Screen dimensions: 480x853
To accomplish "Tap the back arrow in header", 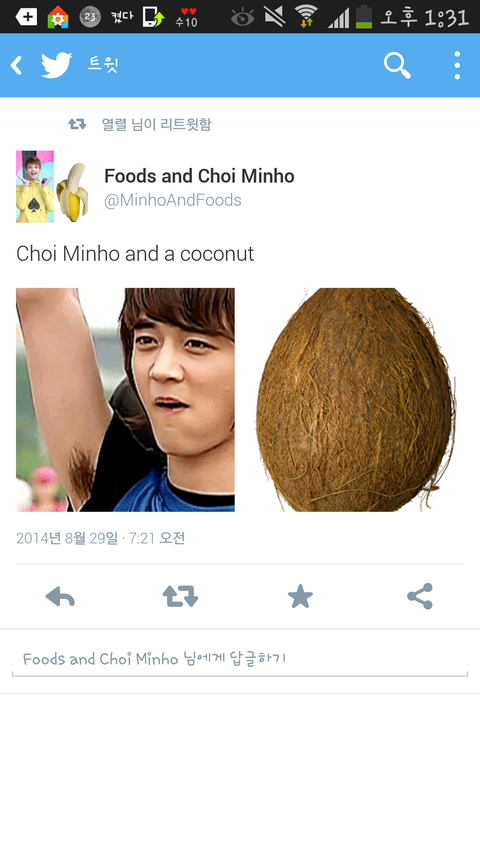I will pyautogui.click(x=16, y=65).
